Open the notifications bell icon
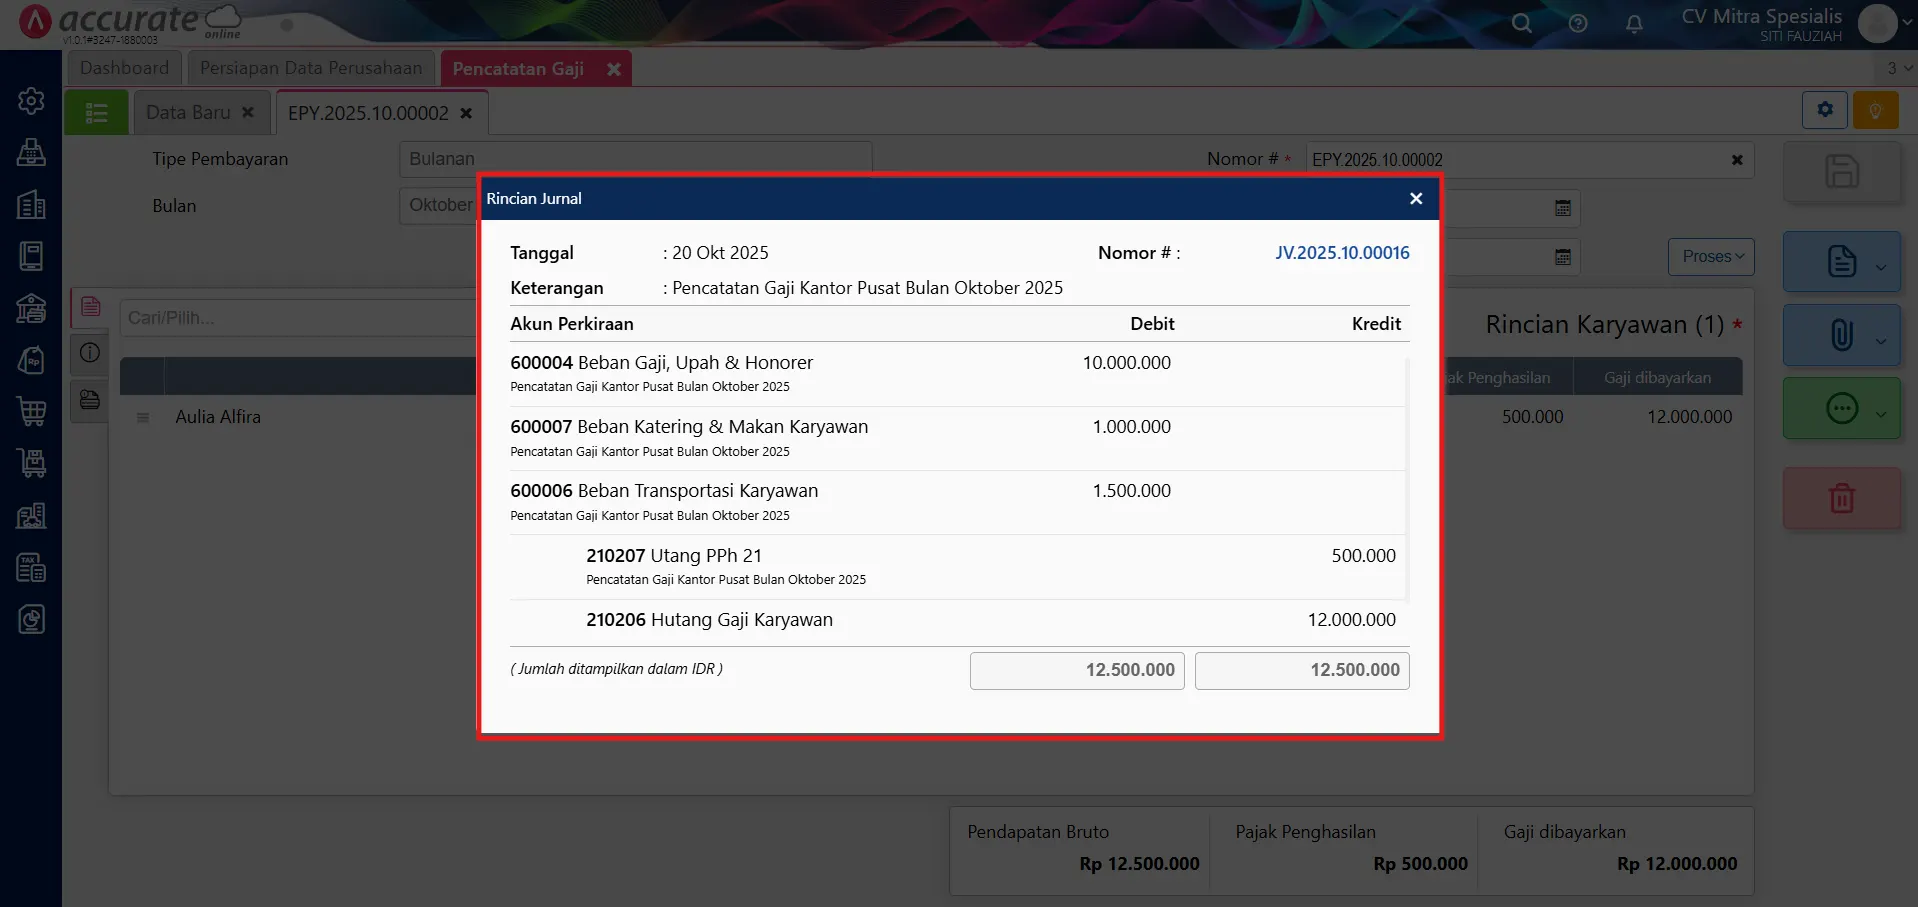This screenshot has width=1918, height=907. [x=1634, y=23]
